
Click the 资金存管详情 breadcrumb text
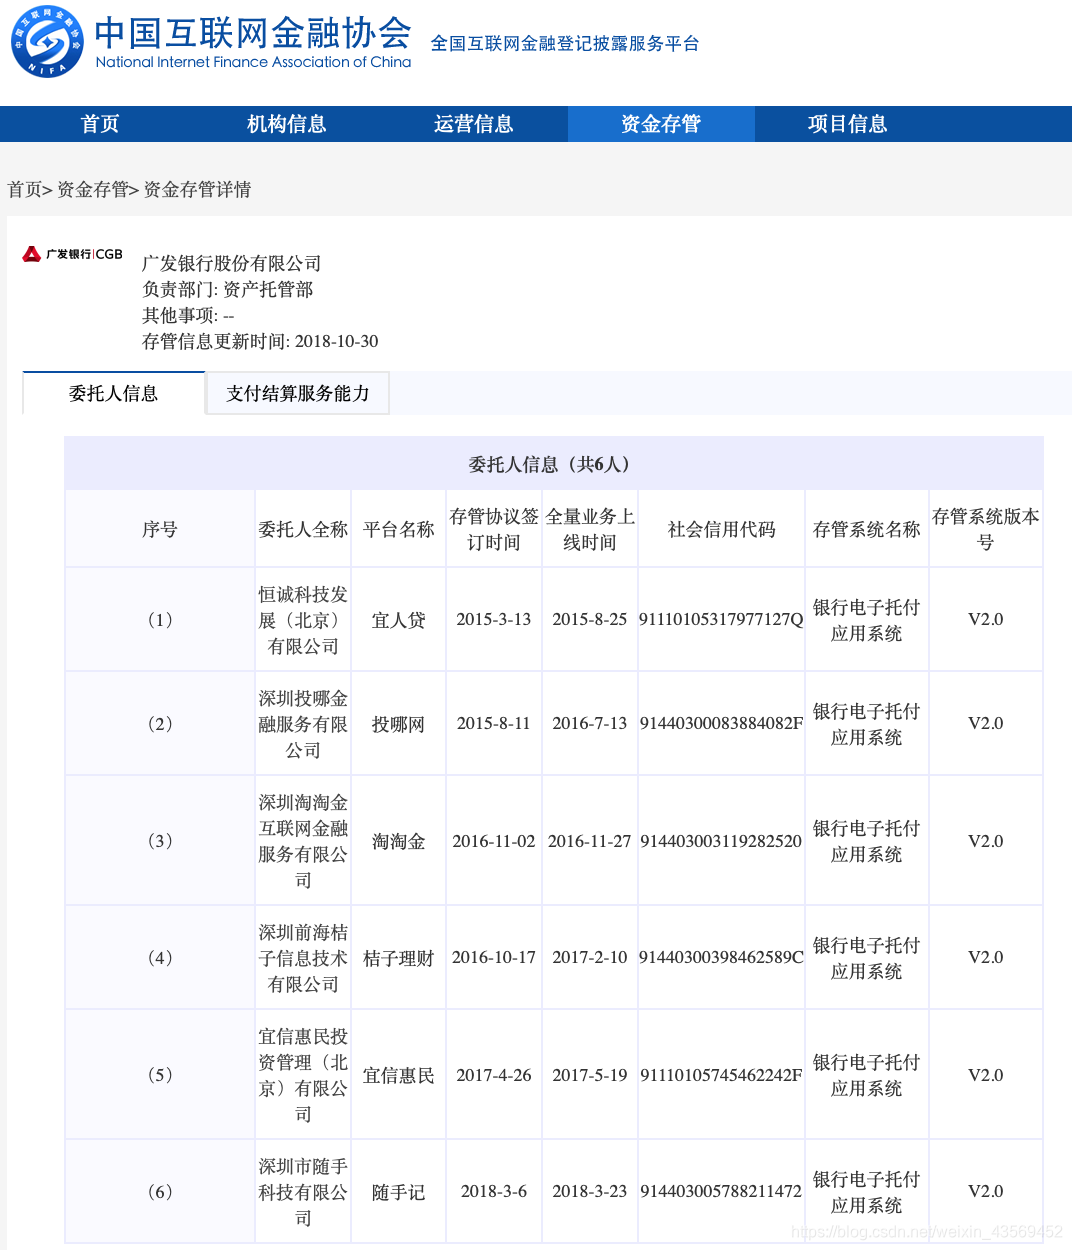(x=197, y=189)
